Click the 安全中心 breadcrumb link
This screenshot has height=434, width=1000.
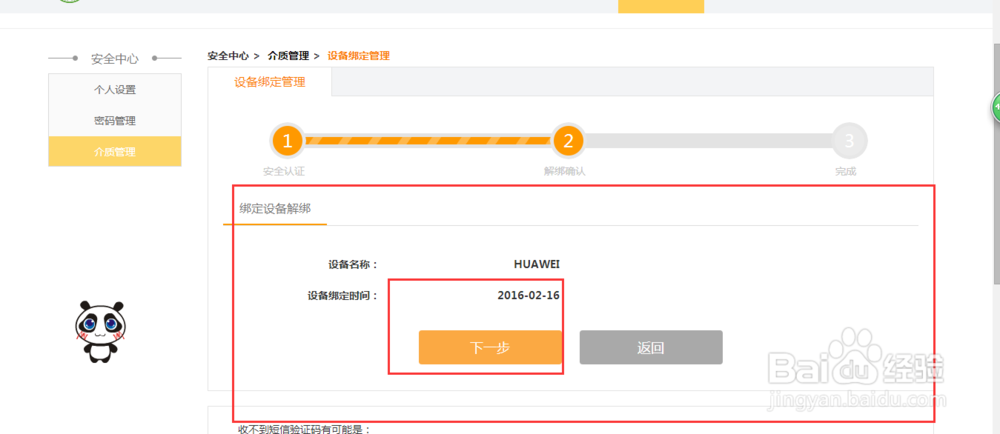tap(228, 56)
